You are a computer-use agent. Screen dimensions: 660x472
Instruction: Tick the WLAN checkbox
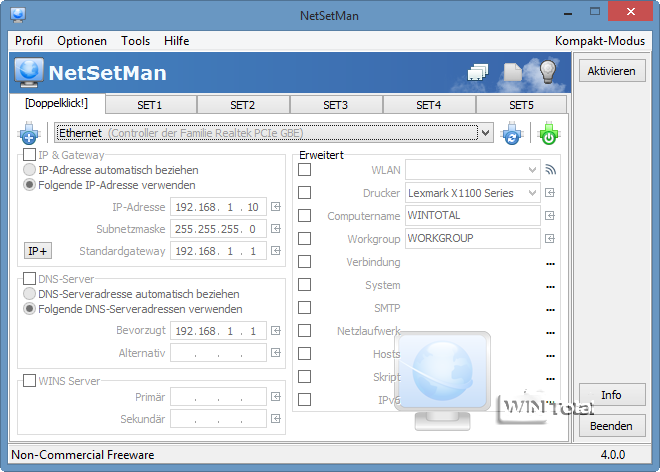point(304,170)
